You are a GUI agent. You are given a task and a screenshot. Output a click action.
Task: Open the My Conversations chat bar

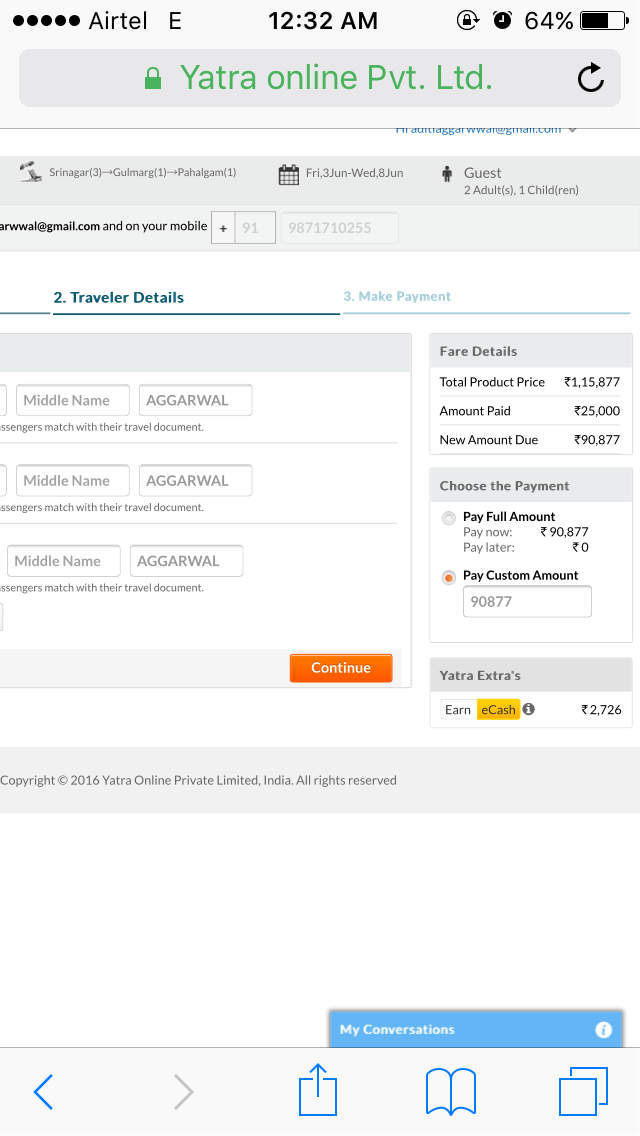click(x=475, y=1030)
